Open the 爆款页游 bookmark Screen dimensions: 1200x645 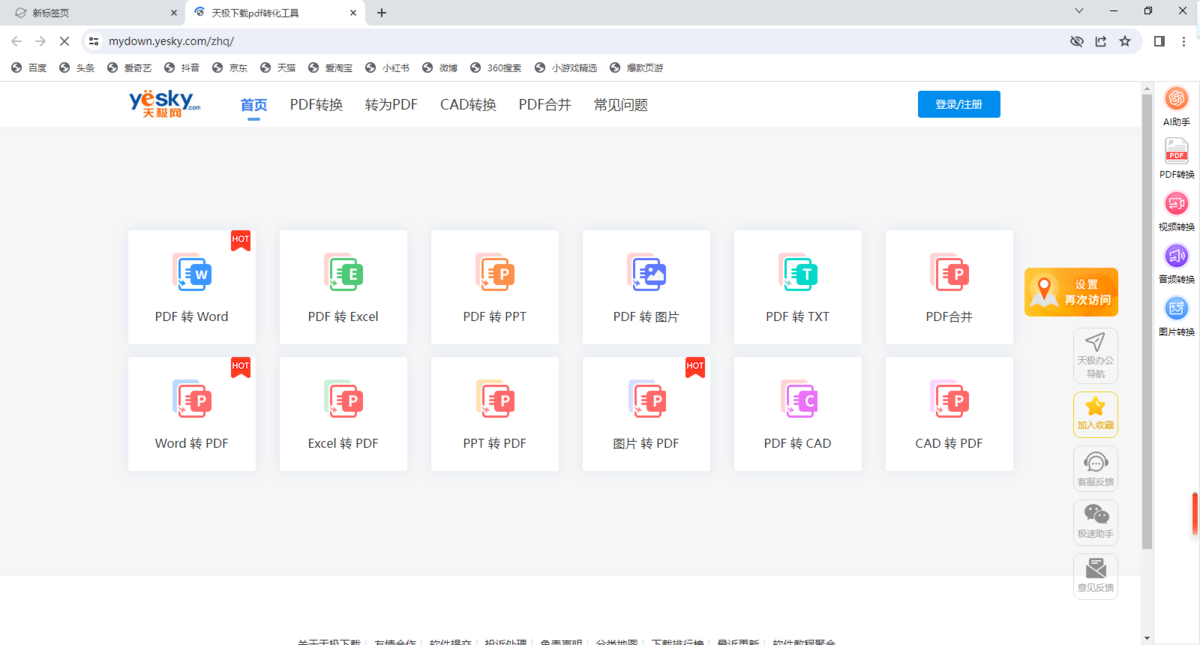pos(636,68)
